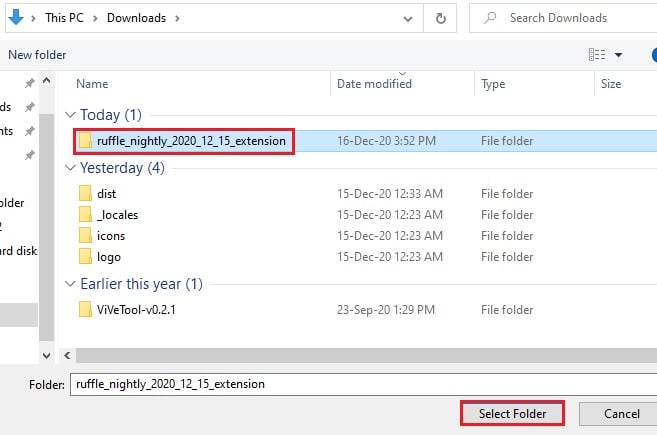Open the view options dropdown arrow
The image size is (657, 435).
(618, 55)
